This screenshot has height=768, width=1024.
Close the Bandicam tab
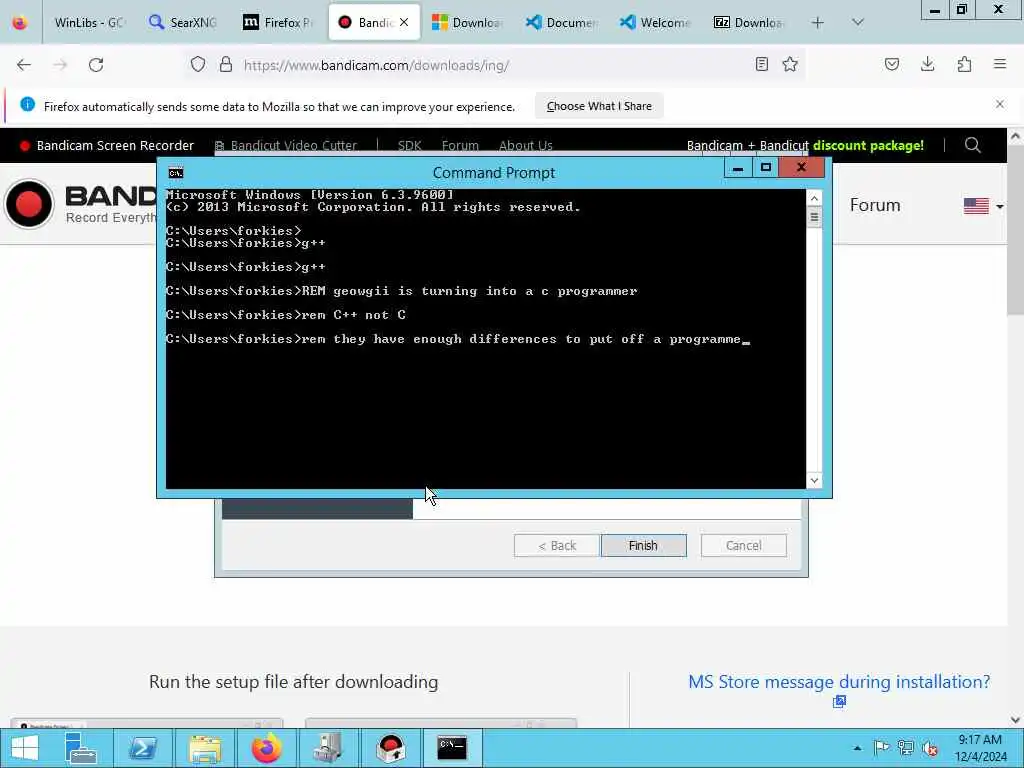click(404, 22)
